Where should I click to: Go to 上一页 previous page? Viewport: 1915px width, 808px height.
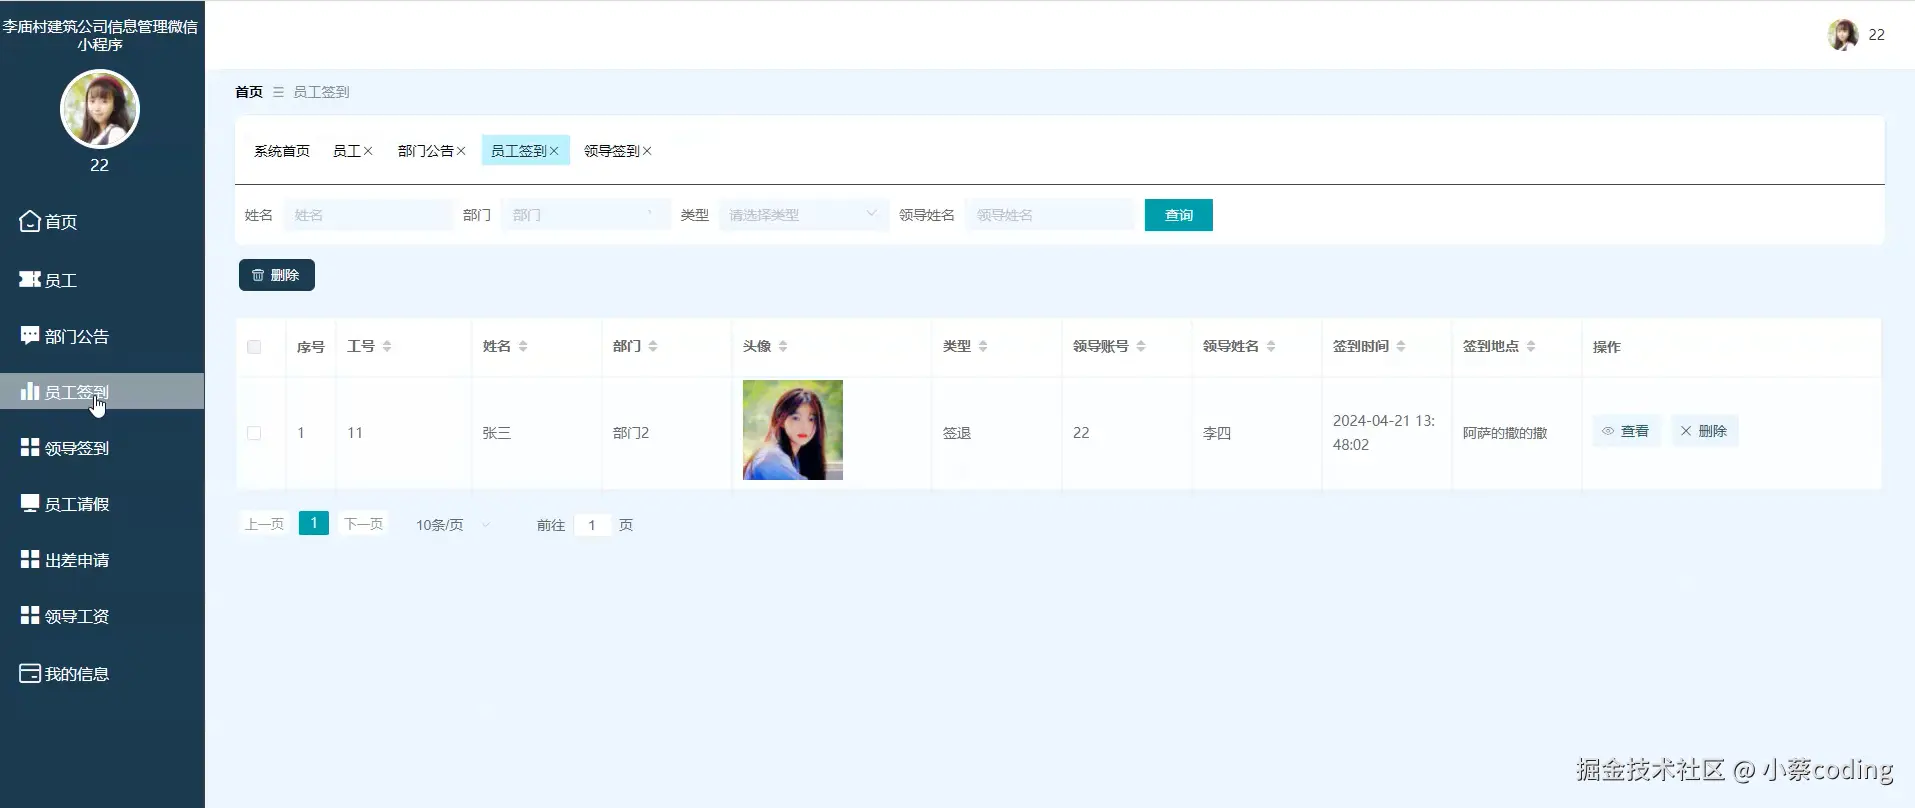(x=264, y=524)
